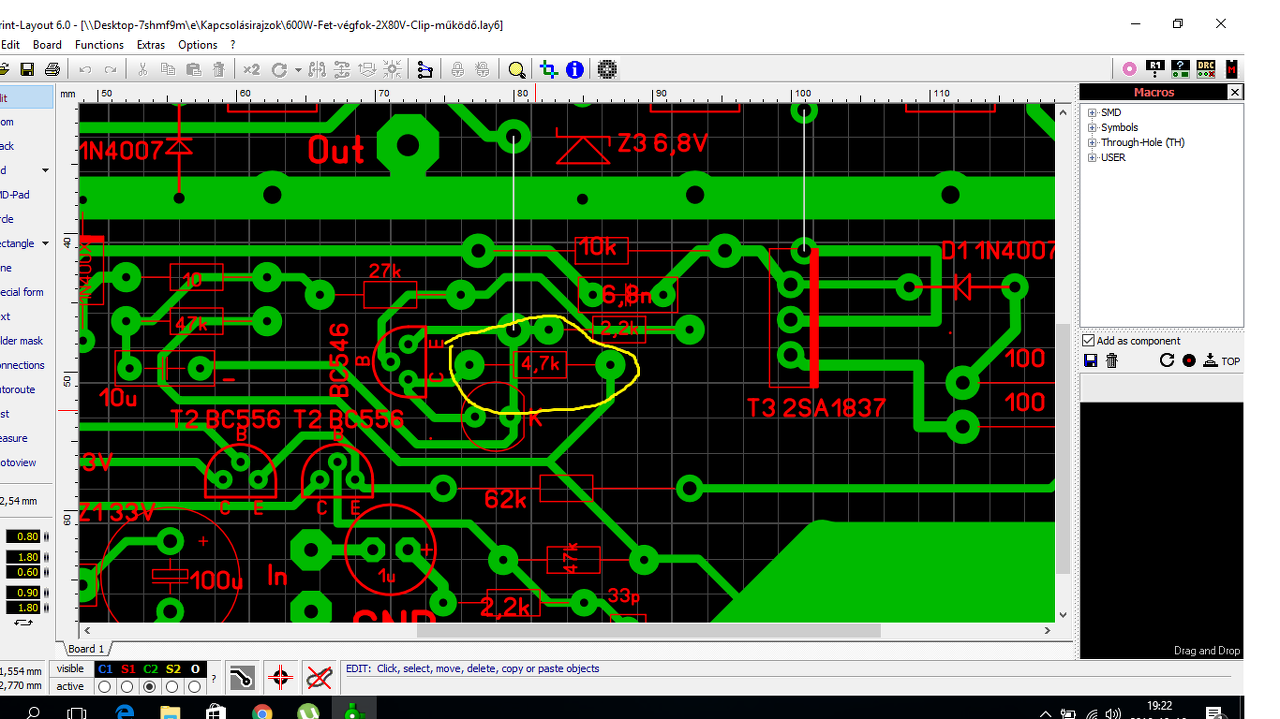Toggle visibility of yellow S2 layer label
The height and width of the screenshot is (719, 1280).
(x=173, y=669)
